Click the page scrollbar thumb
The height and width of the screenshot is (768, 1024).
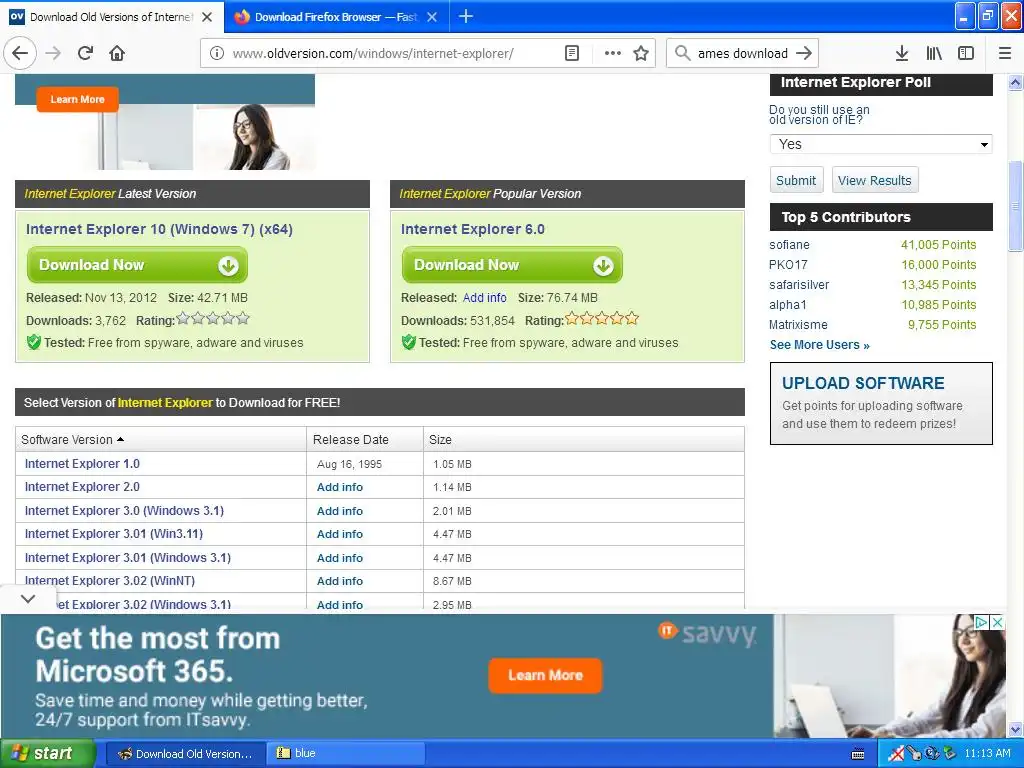coord(1015,206)
